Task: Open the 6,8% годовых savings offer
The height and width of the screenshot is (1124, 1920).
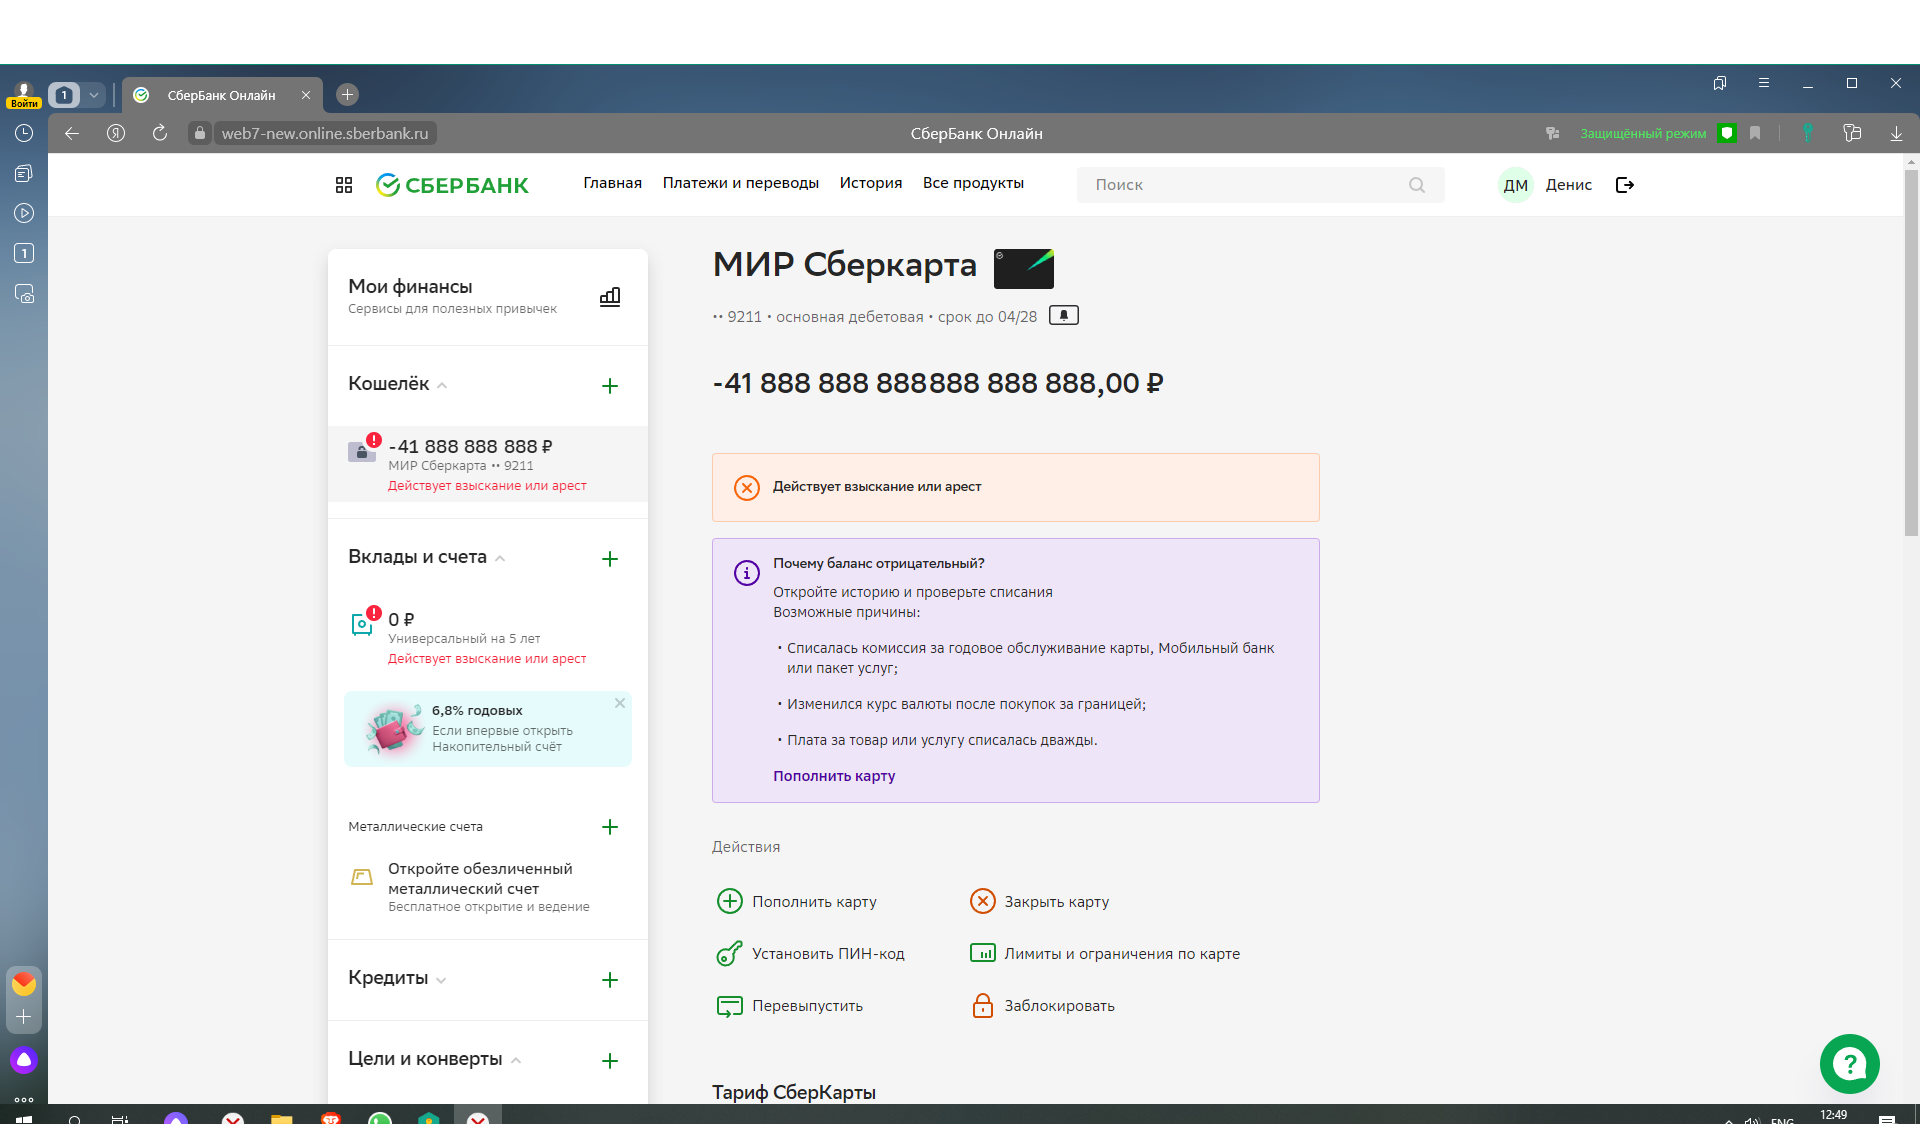Action: (x=488, y=729)
